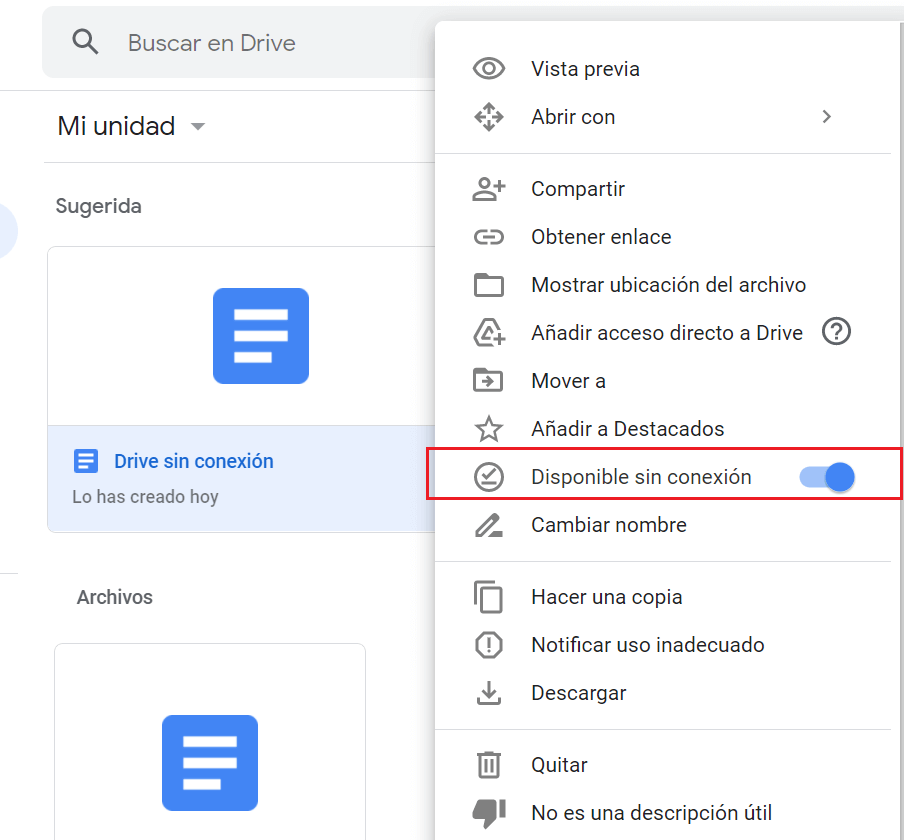Viewport: 904px width, 840px height.
Task: Click the person-plus Compartir icon
Action: pyautogui.click(x=488, y=189)
